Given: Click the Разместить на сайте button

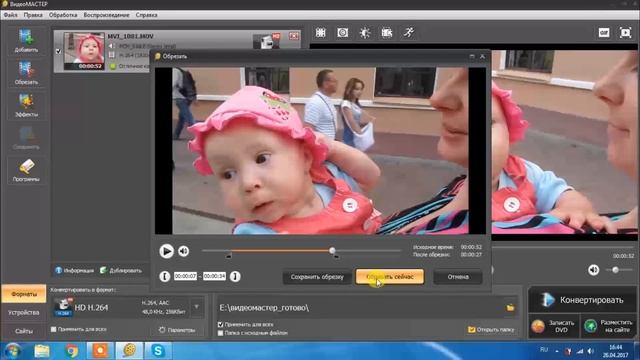Looking at the screenshot, I should pos(609,326).
